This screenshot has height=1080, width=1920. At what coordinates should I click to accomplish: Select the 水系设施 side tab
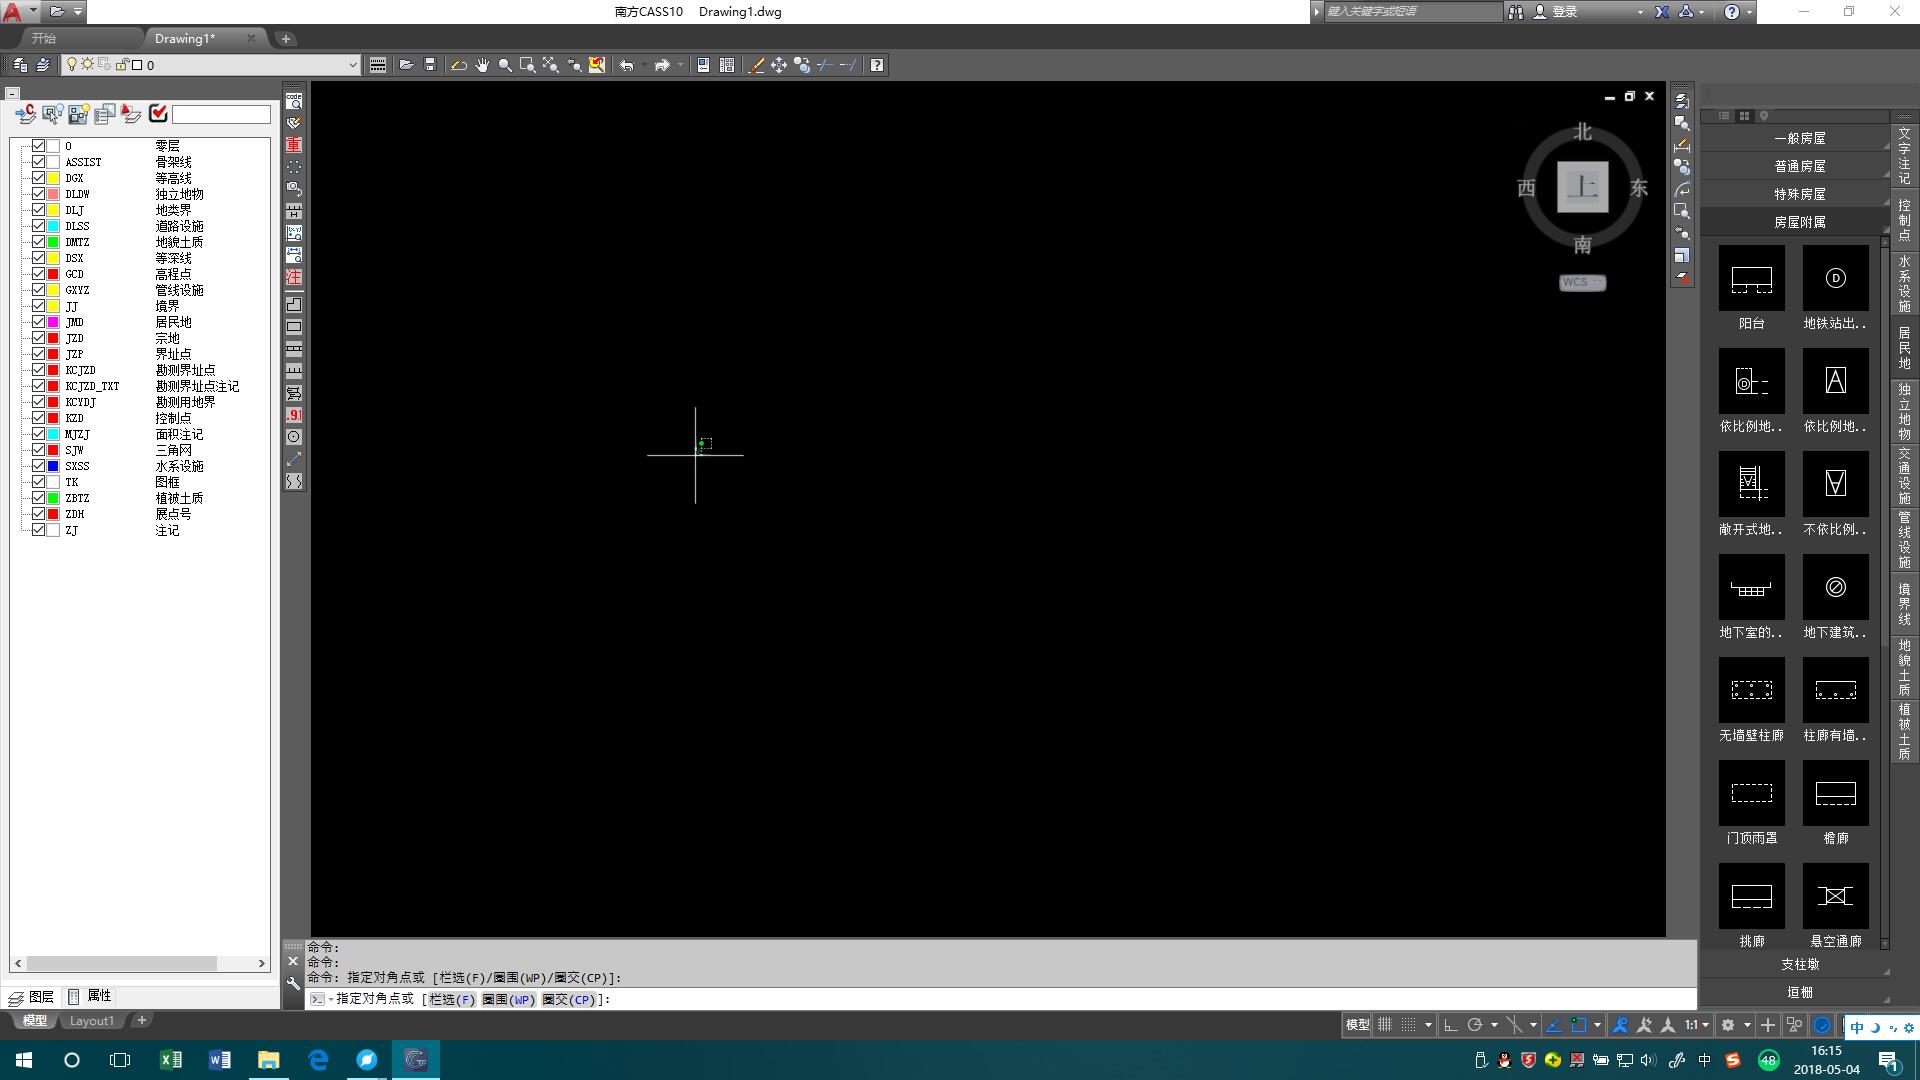click(x=1904, y=284)
